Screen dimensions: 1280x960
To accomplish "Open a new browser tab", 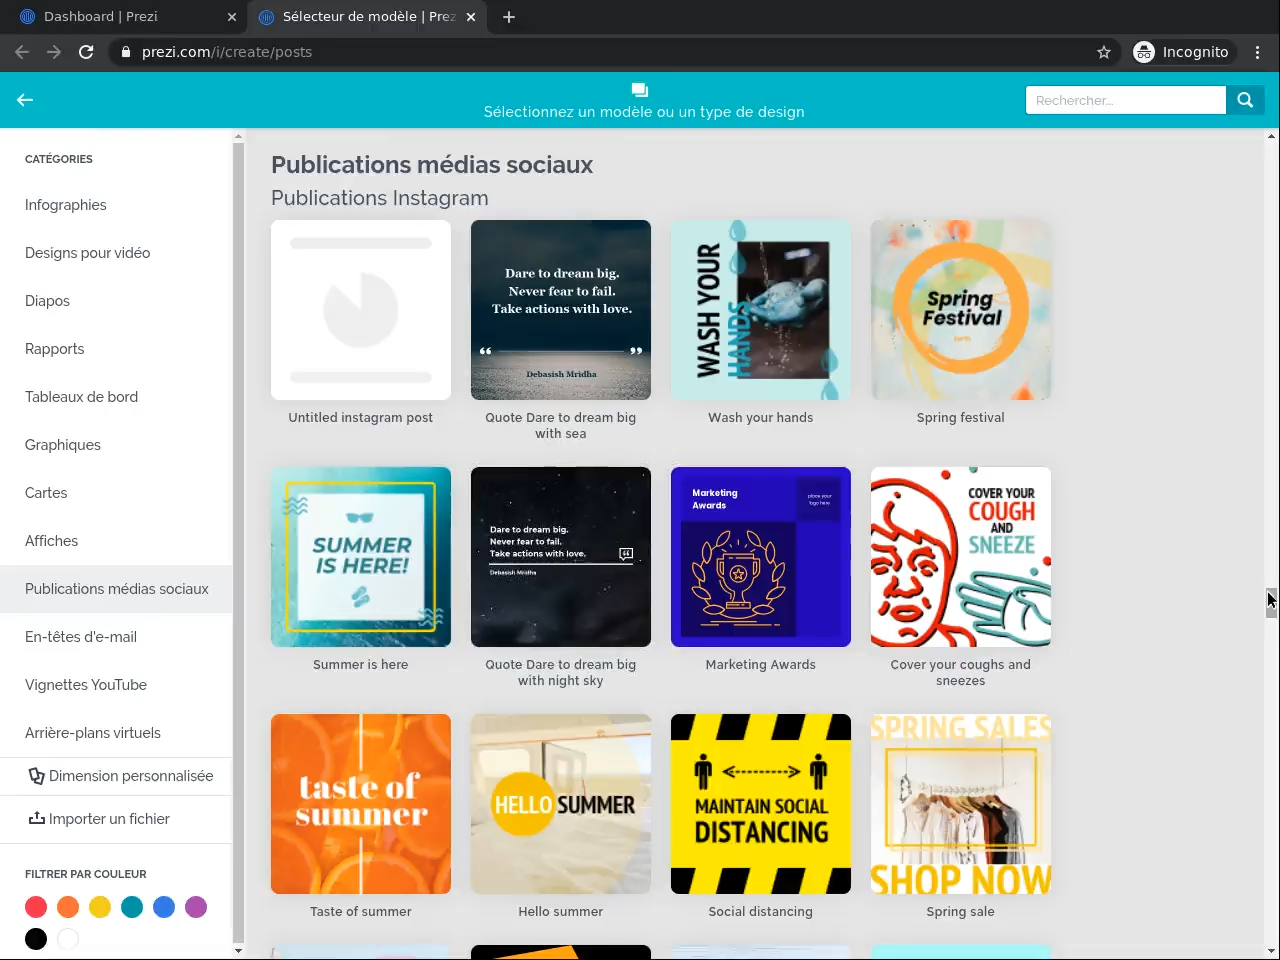I will pyautogui.click(x=509, y=17).
